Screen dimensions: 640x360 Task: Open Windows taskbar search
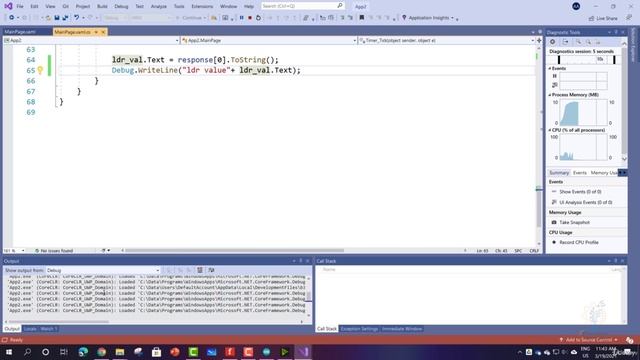27,352
